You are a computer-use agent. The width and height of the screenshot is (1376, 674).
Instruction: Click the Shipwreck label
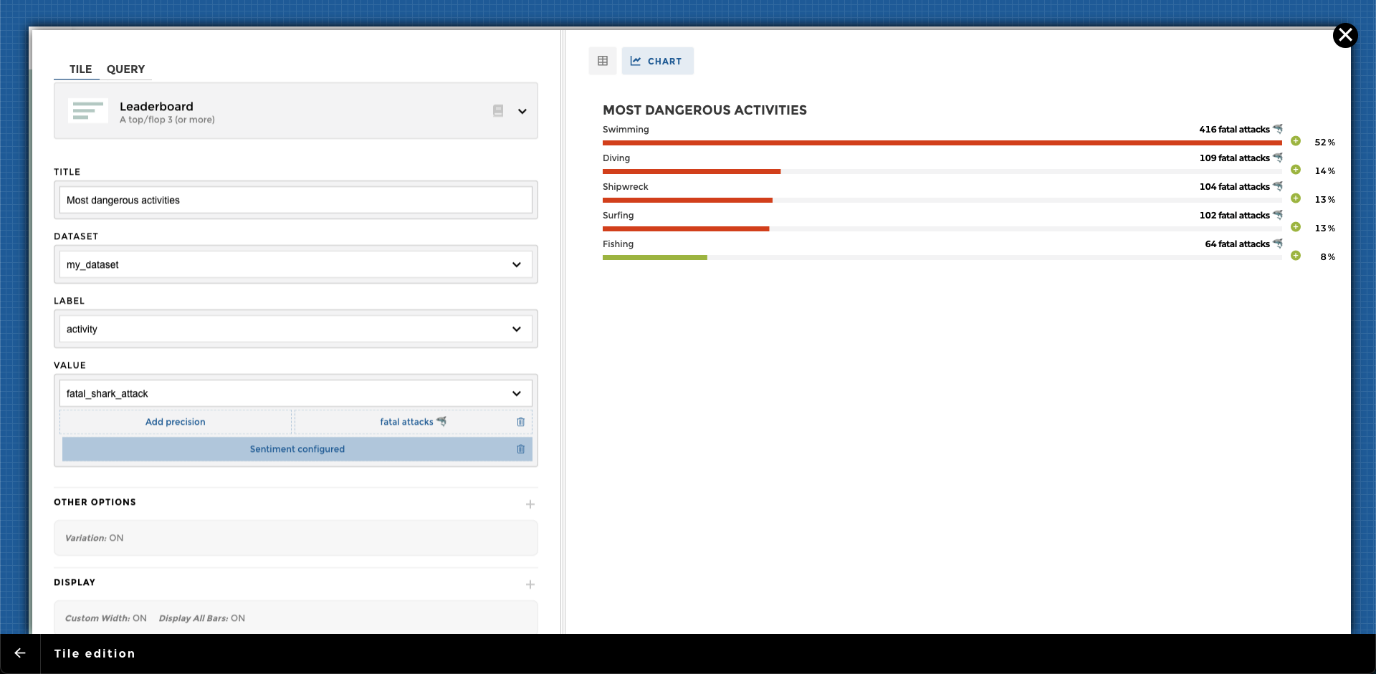tap(626, 187)
